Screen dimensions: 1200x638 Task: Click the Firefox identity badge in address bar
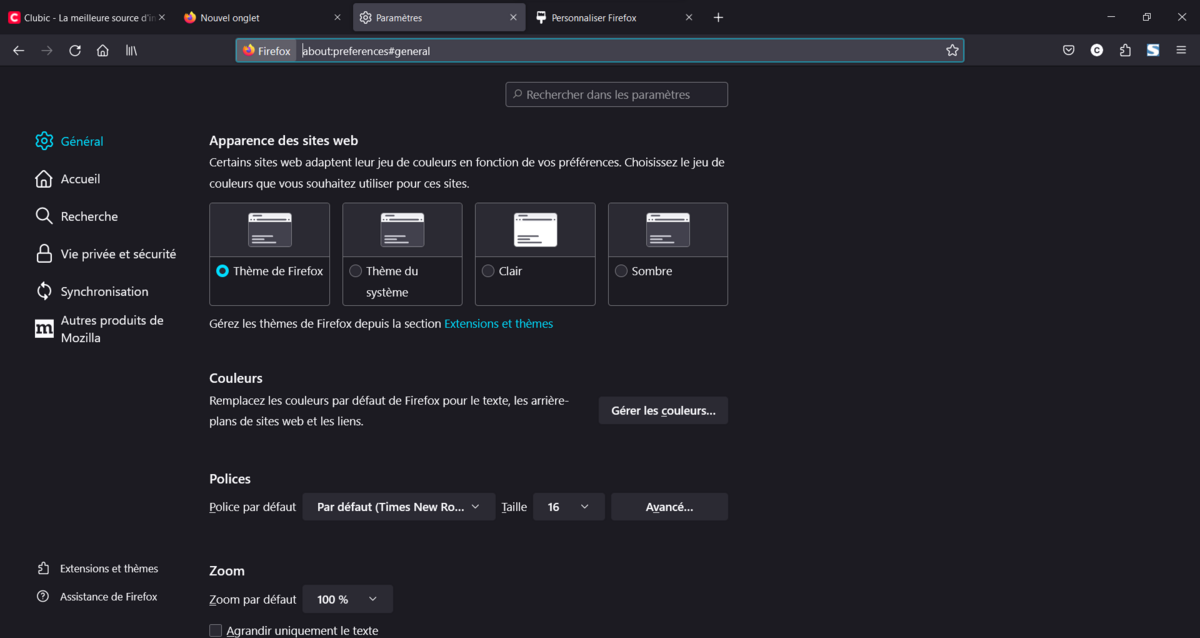pyautogui.click(x=267, y=51)
